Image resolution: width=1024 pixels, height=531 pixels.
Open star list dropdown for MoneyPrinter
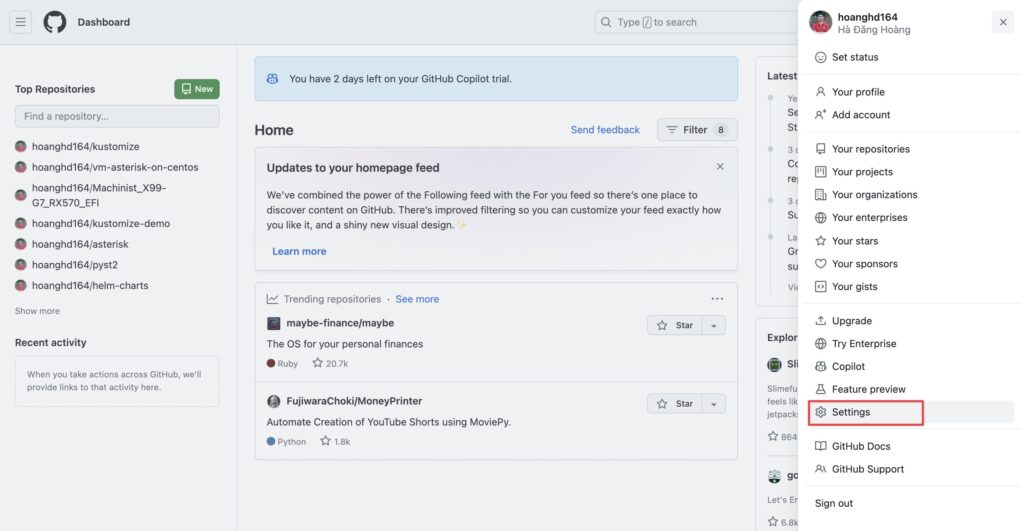714,404
